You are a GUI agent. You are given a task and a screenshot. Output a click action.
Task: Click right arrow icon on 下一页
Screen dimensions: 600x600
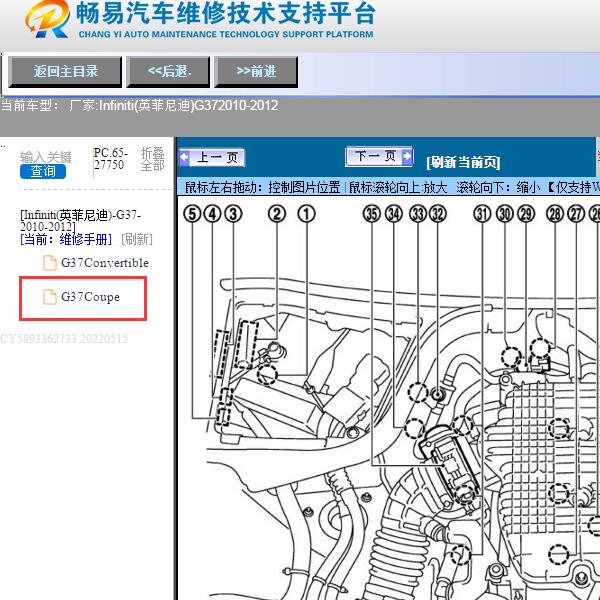point(407,156)
